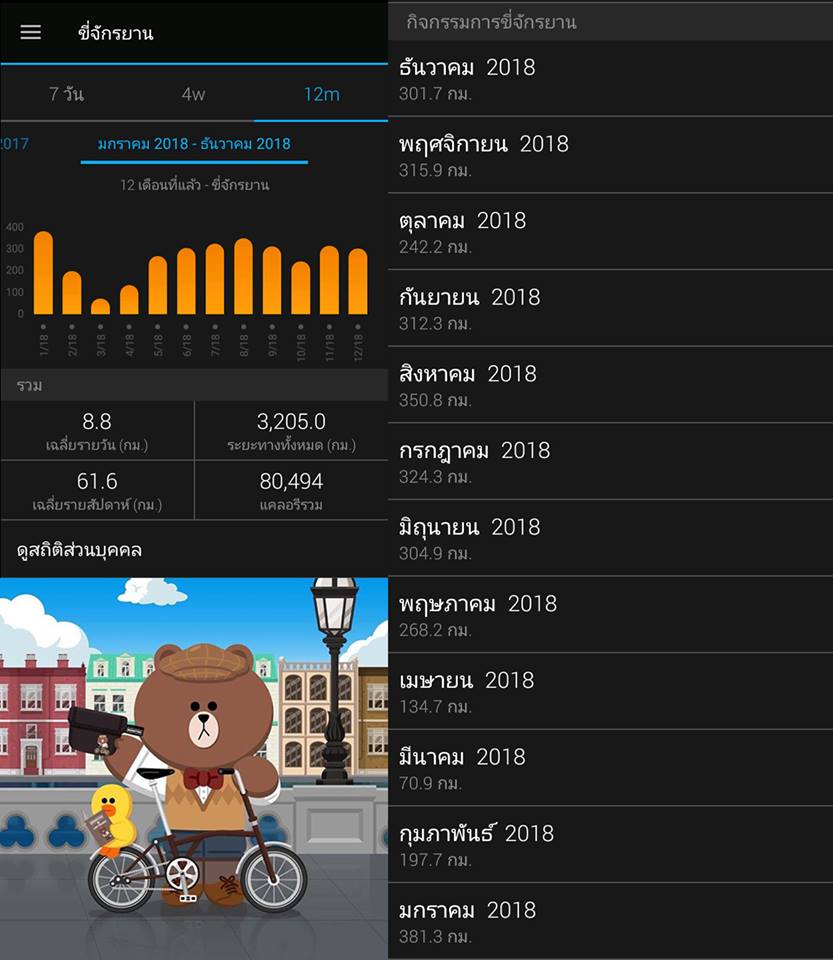Click the 61.6 weekly average value
Image resolution: width=833 pixels, height=960 pixels.
click(x=97, y=481)
